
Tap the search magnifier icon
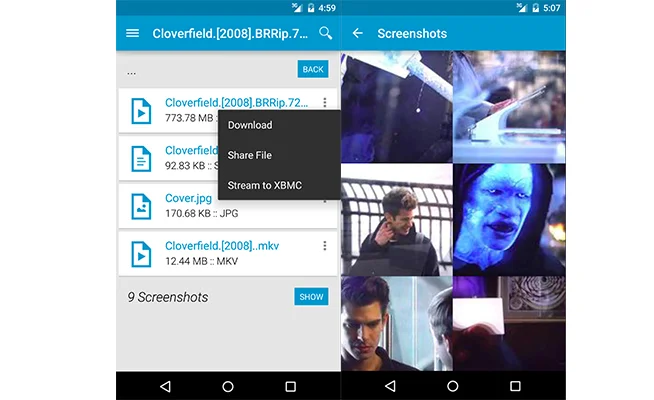[x=325, y=33]
